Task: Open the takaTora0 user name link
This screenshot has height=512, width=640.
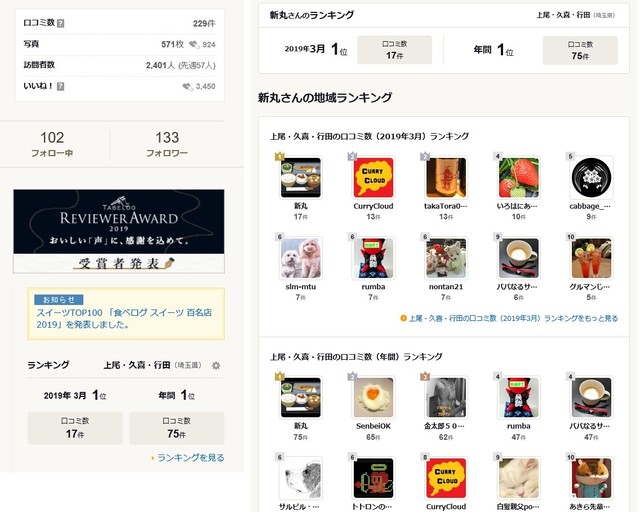Action: 445,206
